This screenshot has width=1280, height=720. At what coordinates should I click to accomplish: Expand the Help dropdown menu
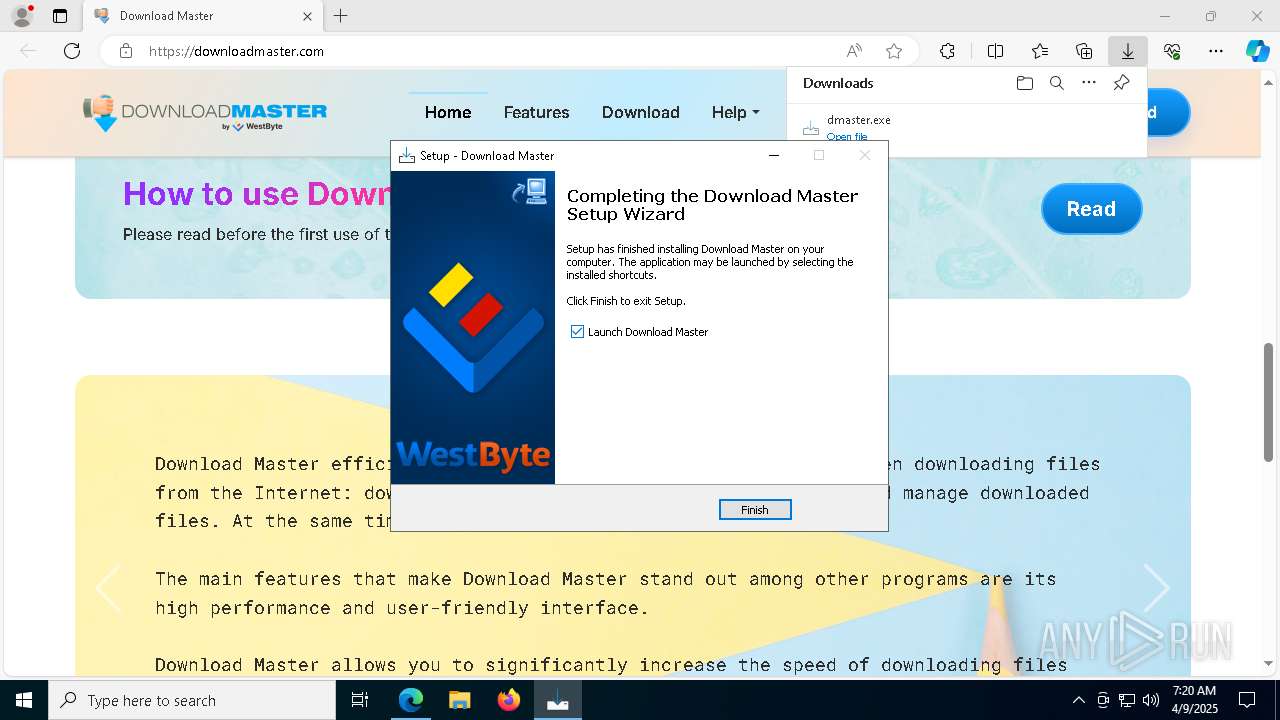click(735, 112)
